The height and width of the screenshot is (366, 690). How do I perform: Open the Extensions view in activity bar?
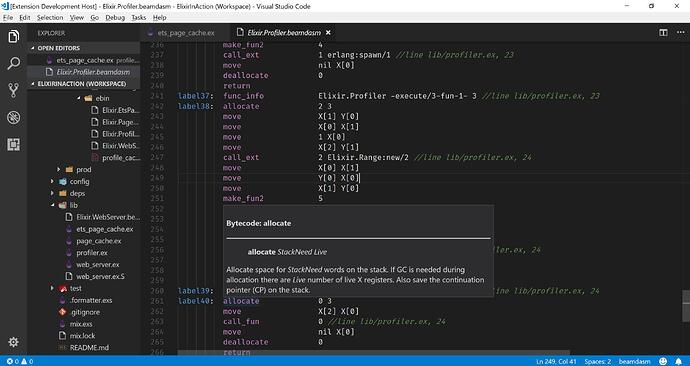click(x=14, y=144)
